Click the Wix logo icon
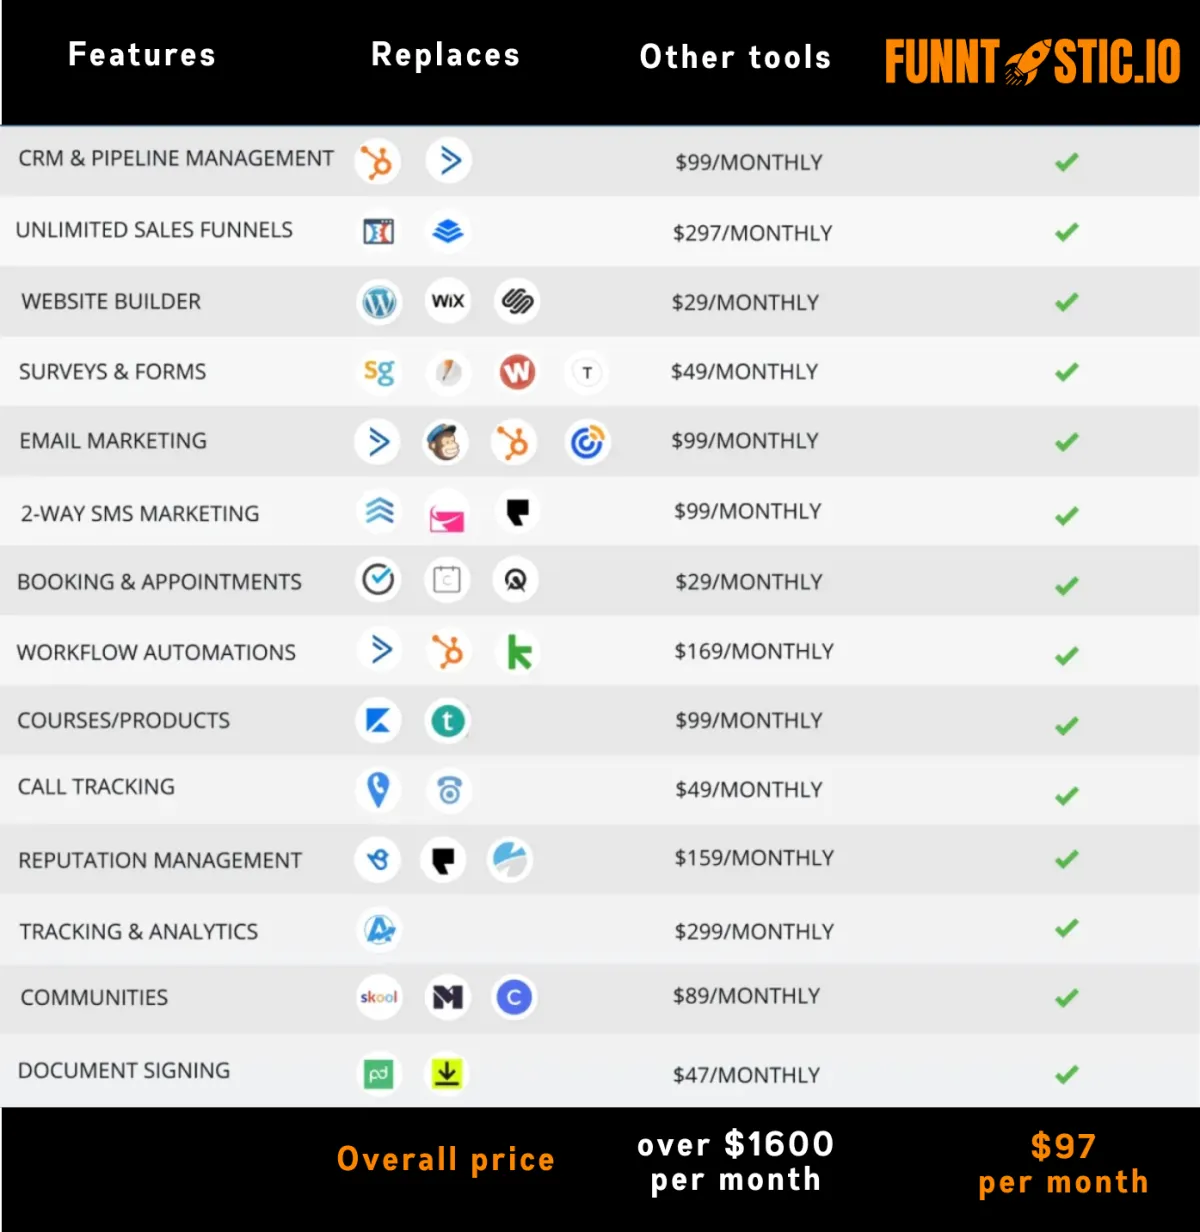Image resolution: width=1200 pixels, height=1232 pixels. coord(448,300)
